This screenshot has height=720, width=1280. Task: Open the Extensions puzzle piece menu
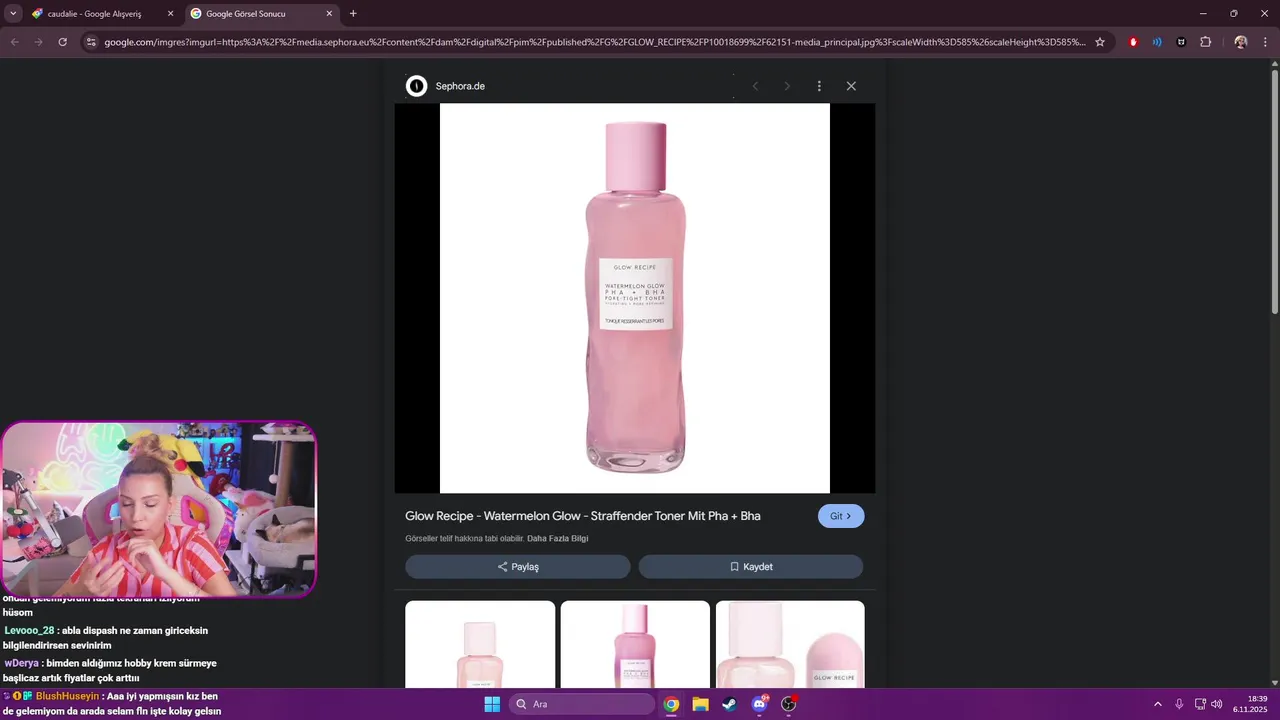point(1205,42)
